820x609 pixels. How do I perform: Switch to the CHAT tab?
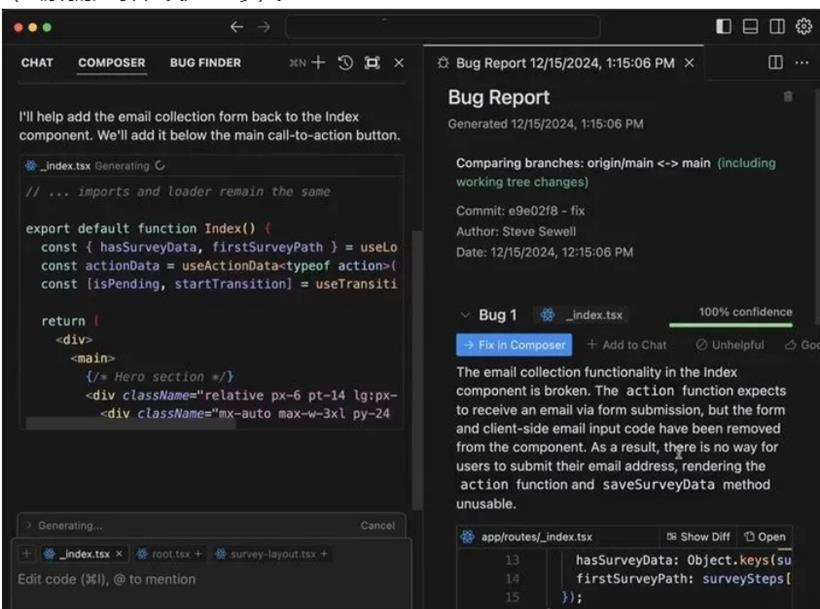click(x=37, y=63)
